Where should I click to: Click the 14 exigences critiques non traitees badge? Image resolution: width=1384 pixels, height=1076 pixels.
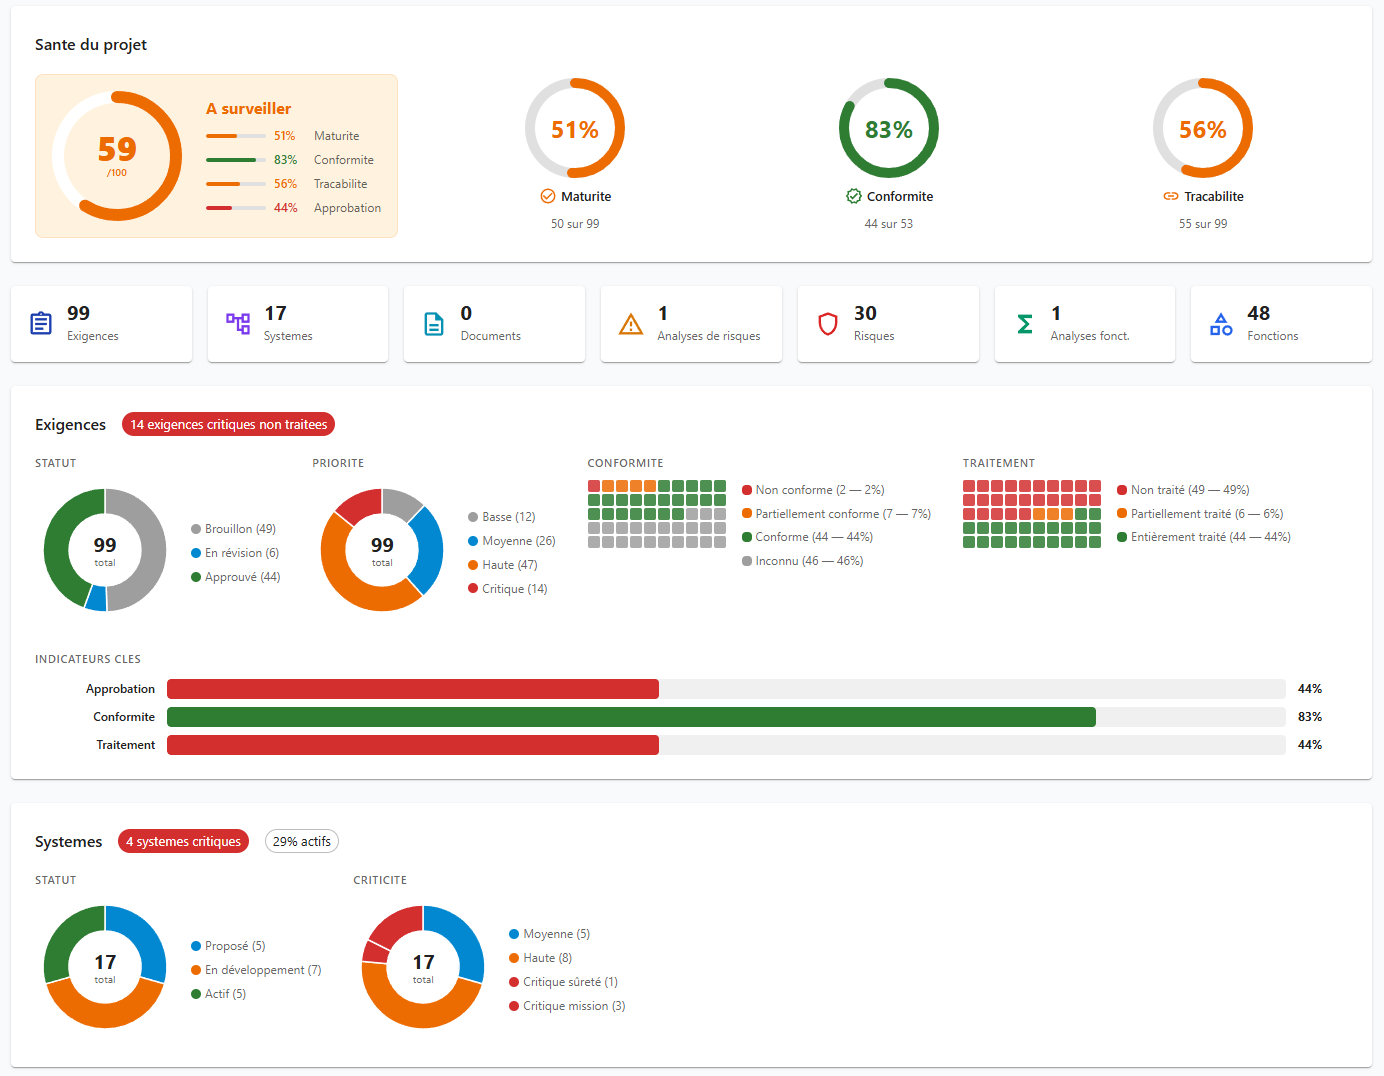[x=228, y=424]
